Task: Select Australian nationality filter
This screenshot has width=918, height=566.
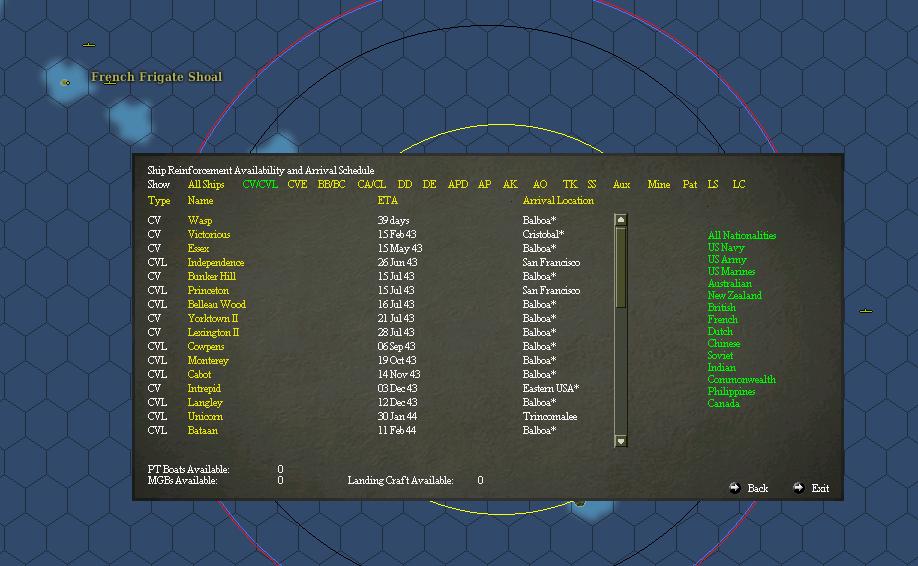Action: tap(729, 283)
